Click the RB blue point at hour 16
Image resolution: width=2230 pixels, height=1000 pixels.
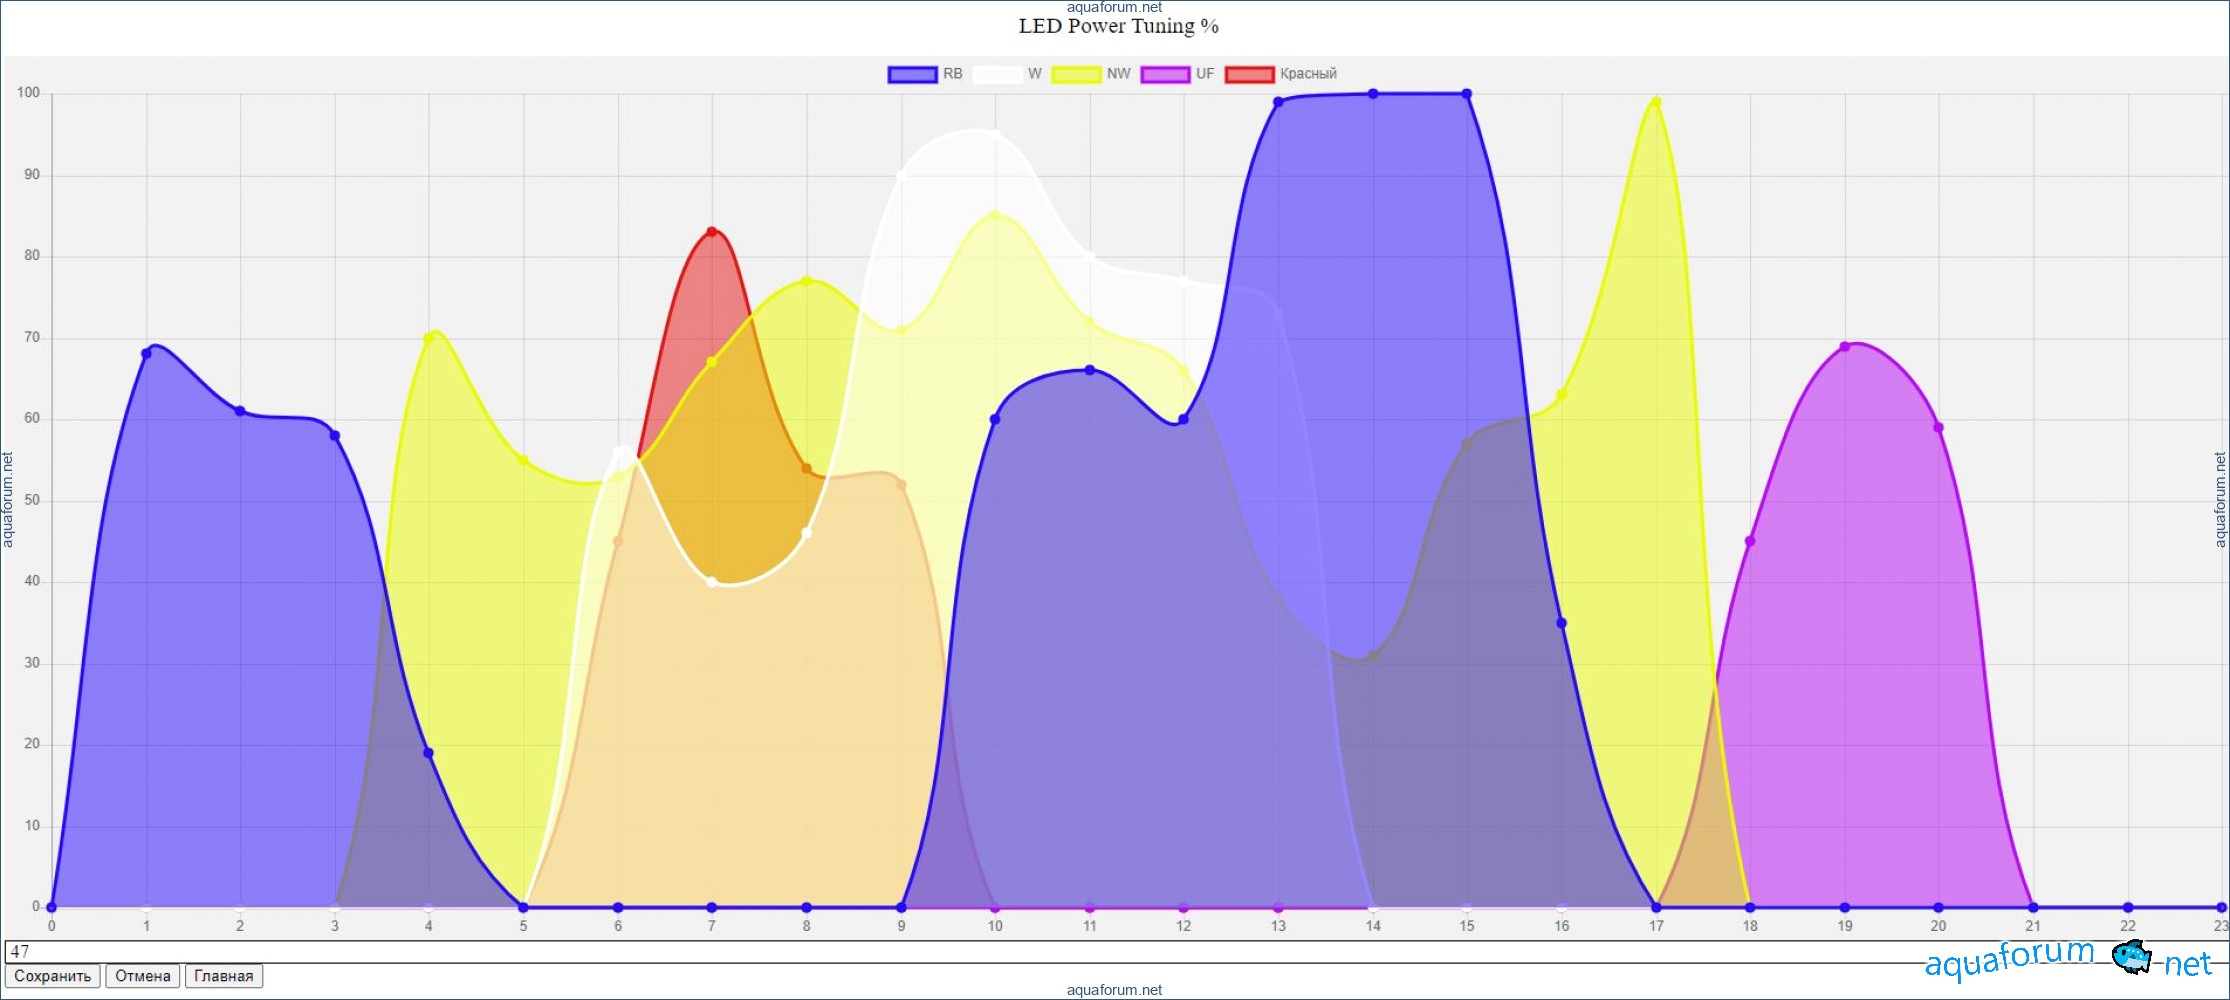[1561, 623]
